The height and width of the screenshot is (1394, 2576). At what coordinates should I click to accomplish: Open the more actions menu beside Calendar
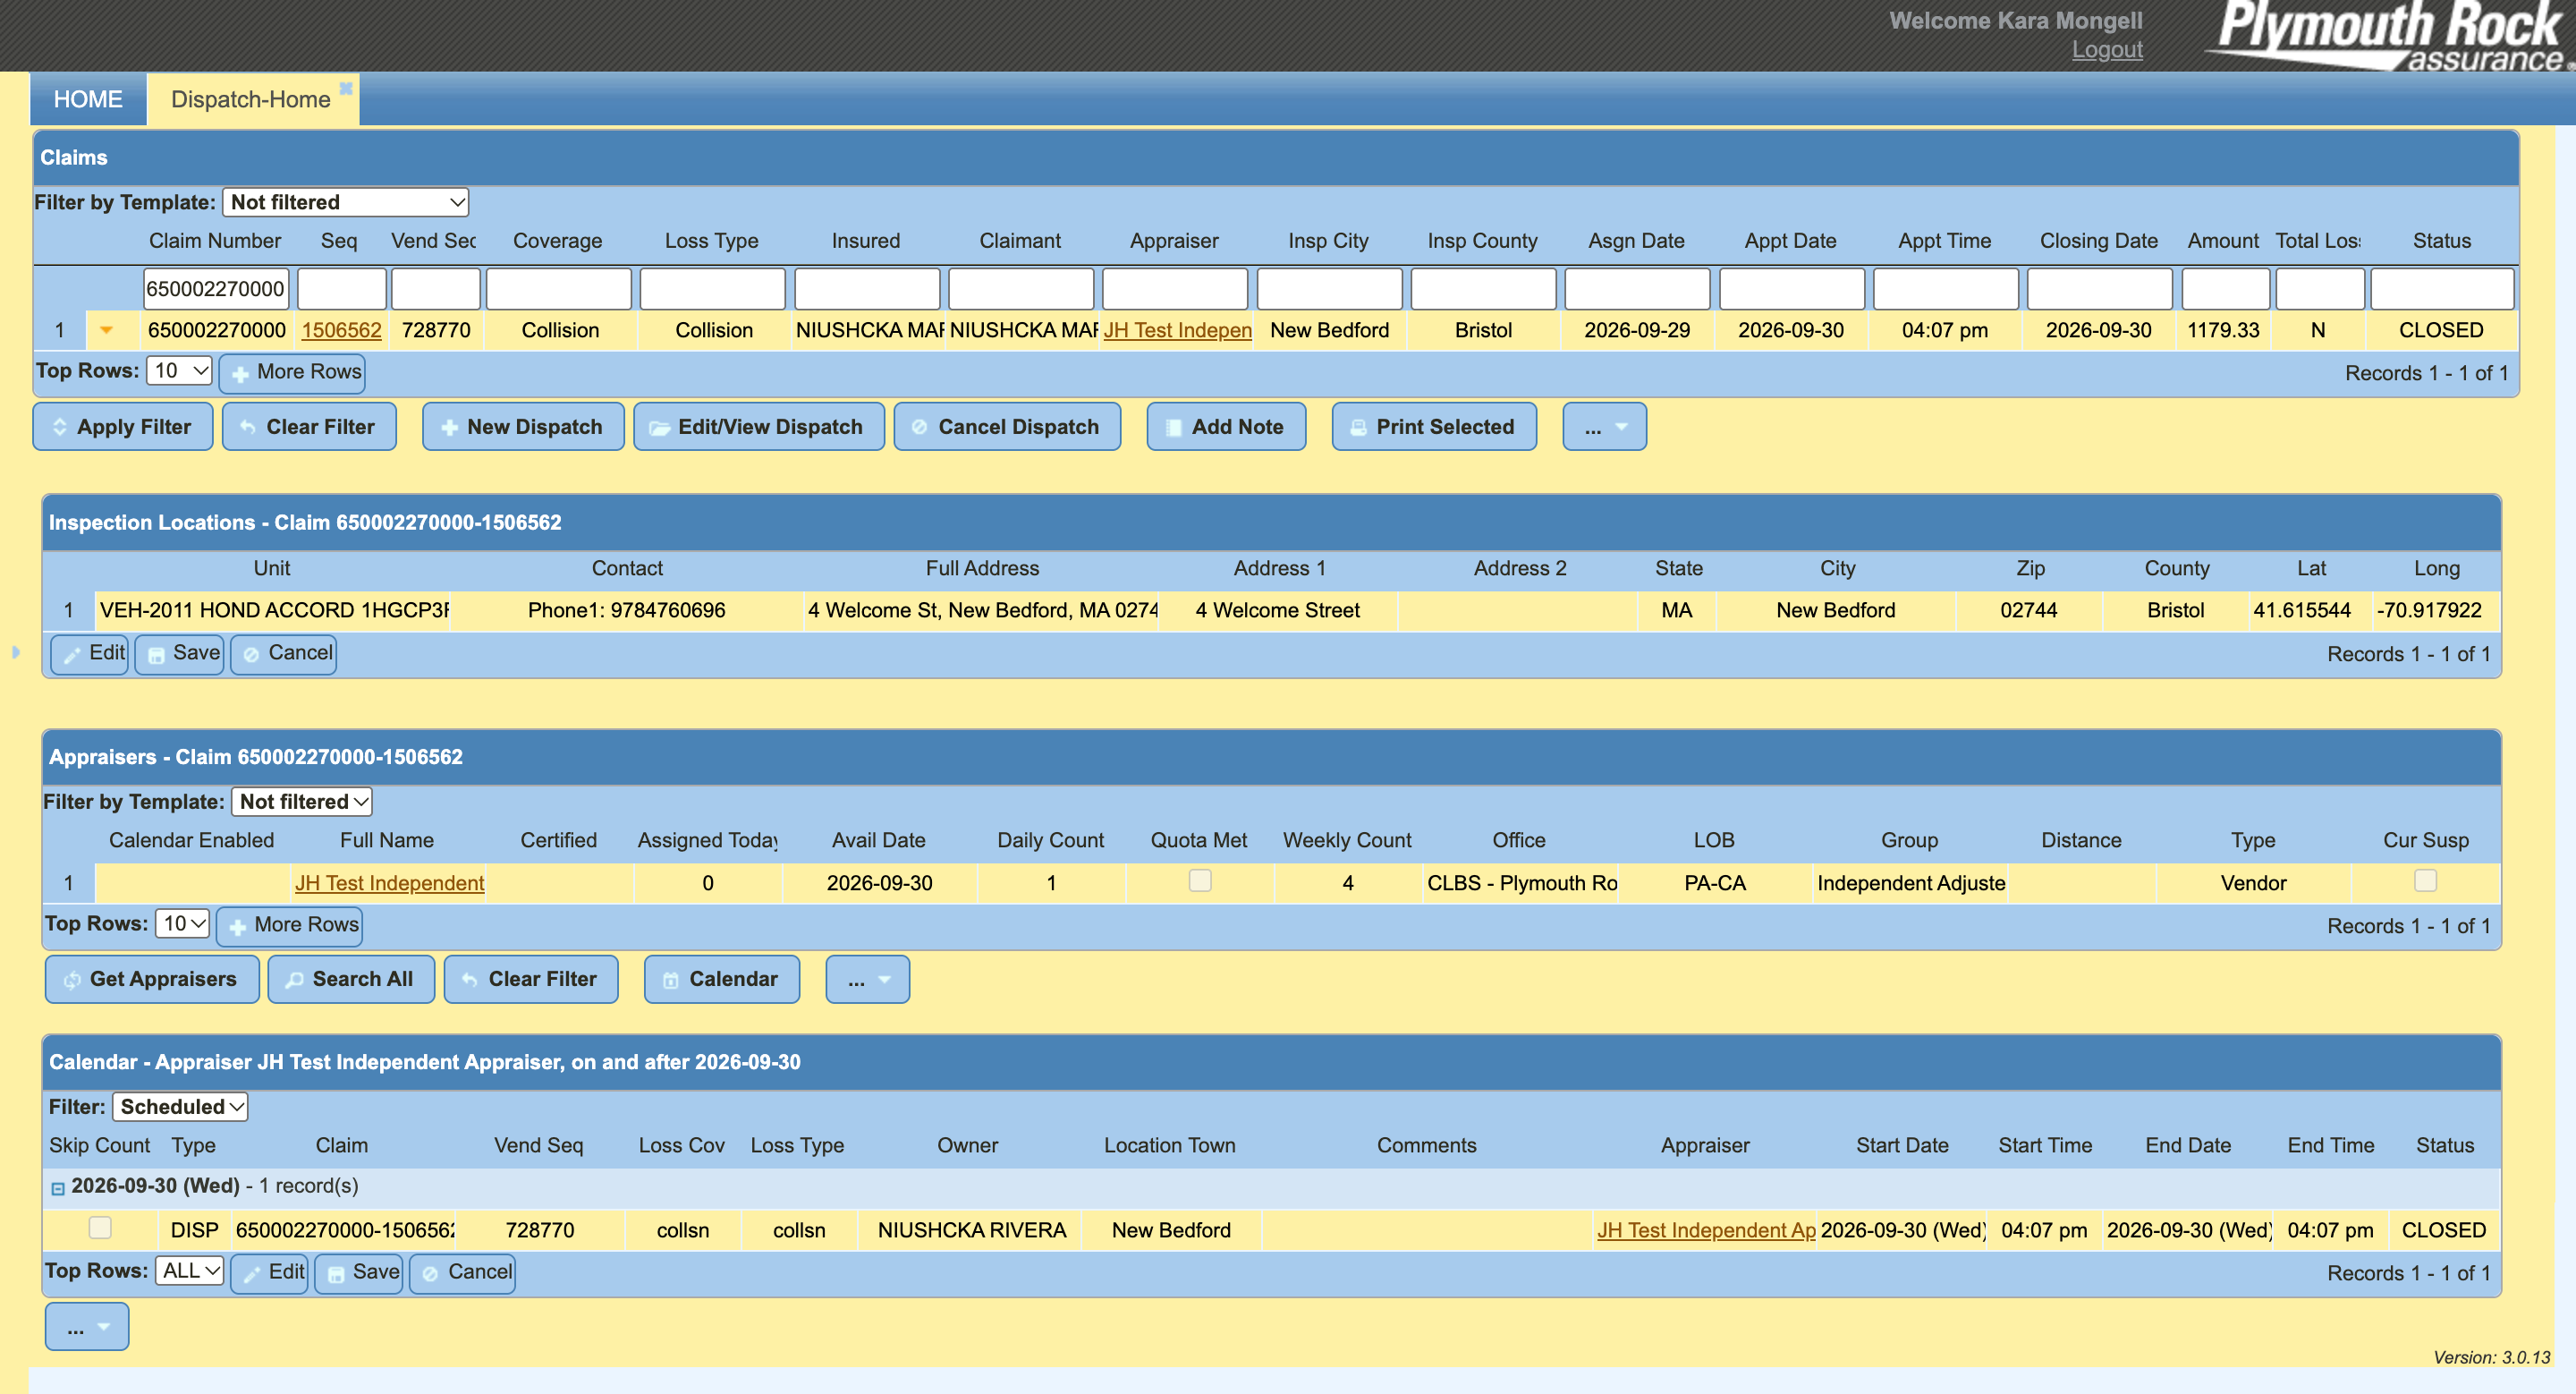pos(867,980)
